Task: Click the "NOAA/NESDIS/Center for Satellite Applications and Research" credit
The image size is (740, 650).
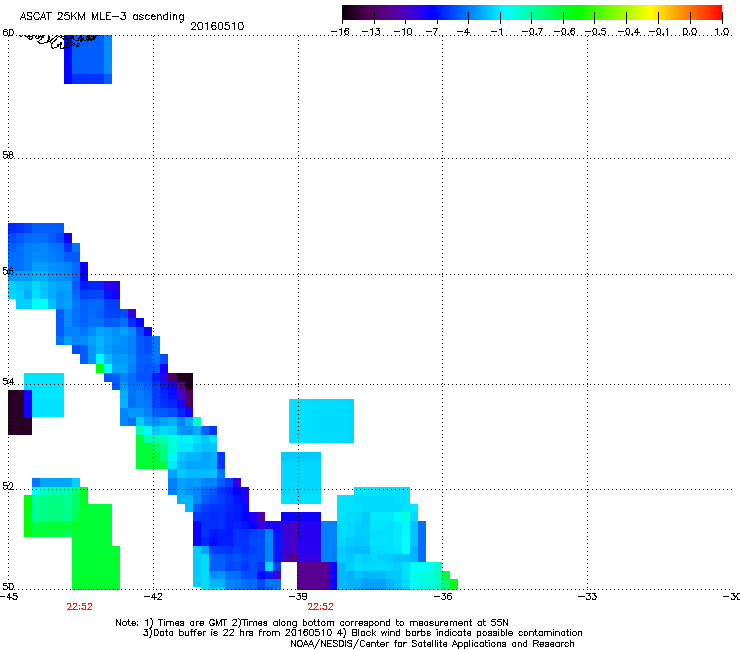Action: pyautogui.click(x=432, y=644)
